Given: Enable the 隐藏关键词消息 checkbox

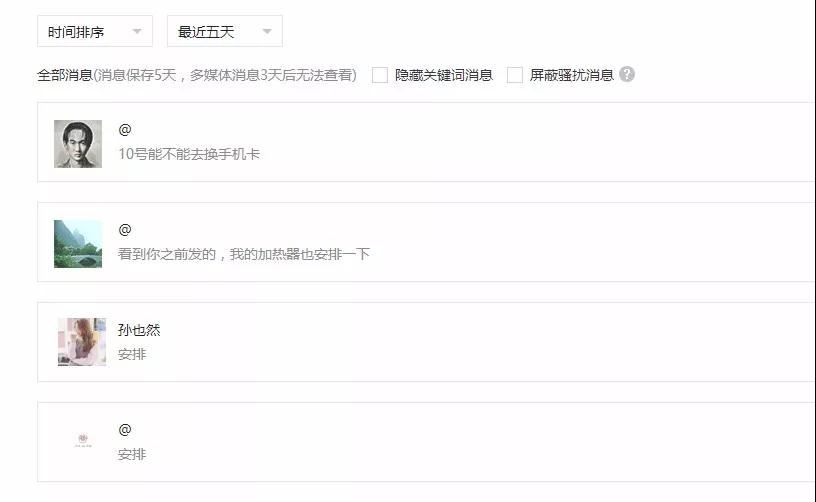Looking at the screenshot, I should 380,75.
